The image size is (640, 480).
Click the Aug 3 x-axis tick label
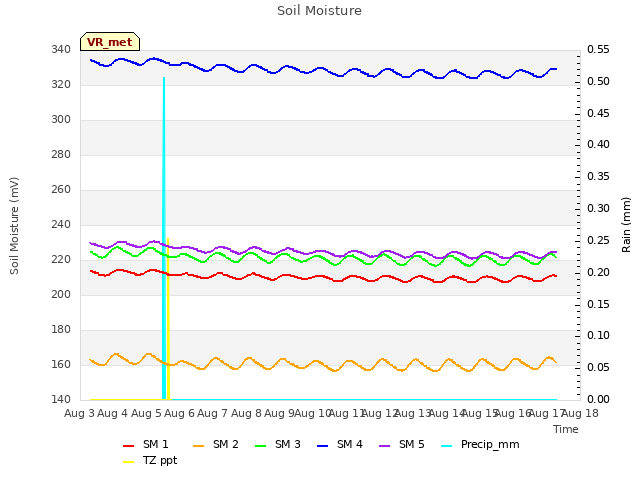[x=79, y=413]
